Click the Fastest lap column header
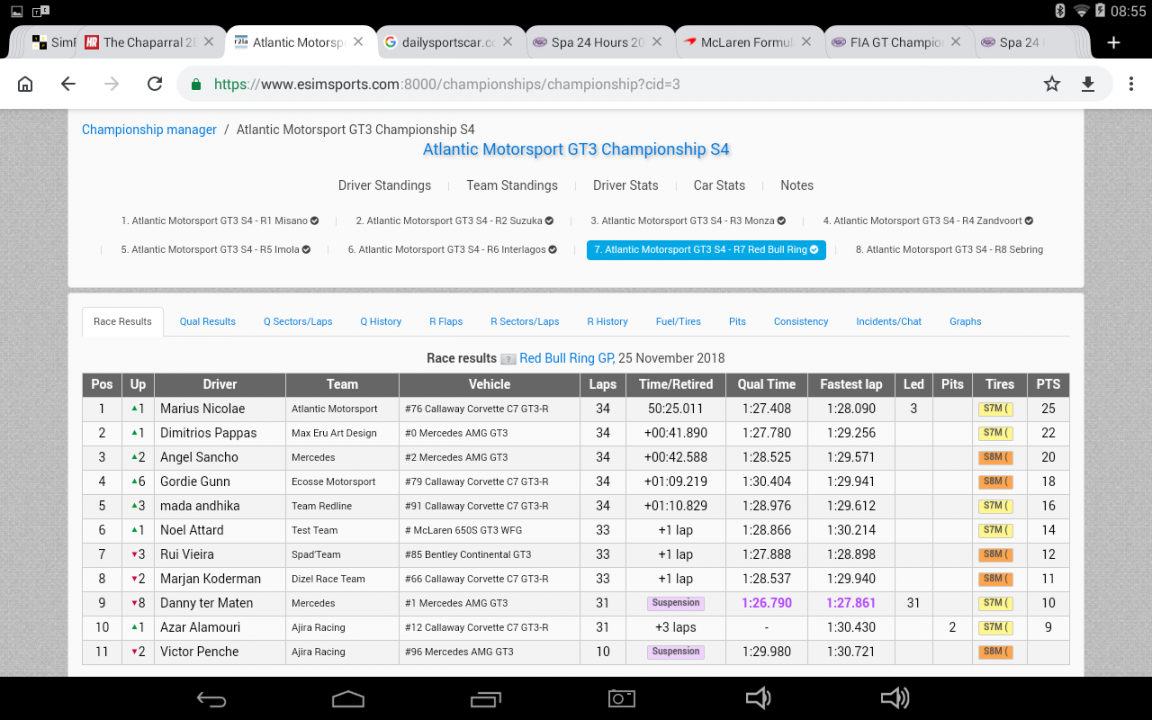Screen dimensions: 1152x720 851,384
